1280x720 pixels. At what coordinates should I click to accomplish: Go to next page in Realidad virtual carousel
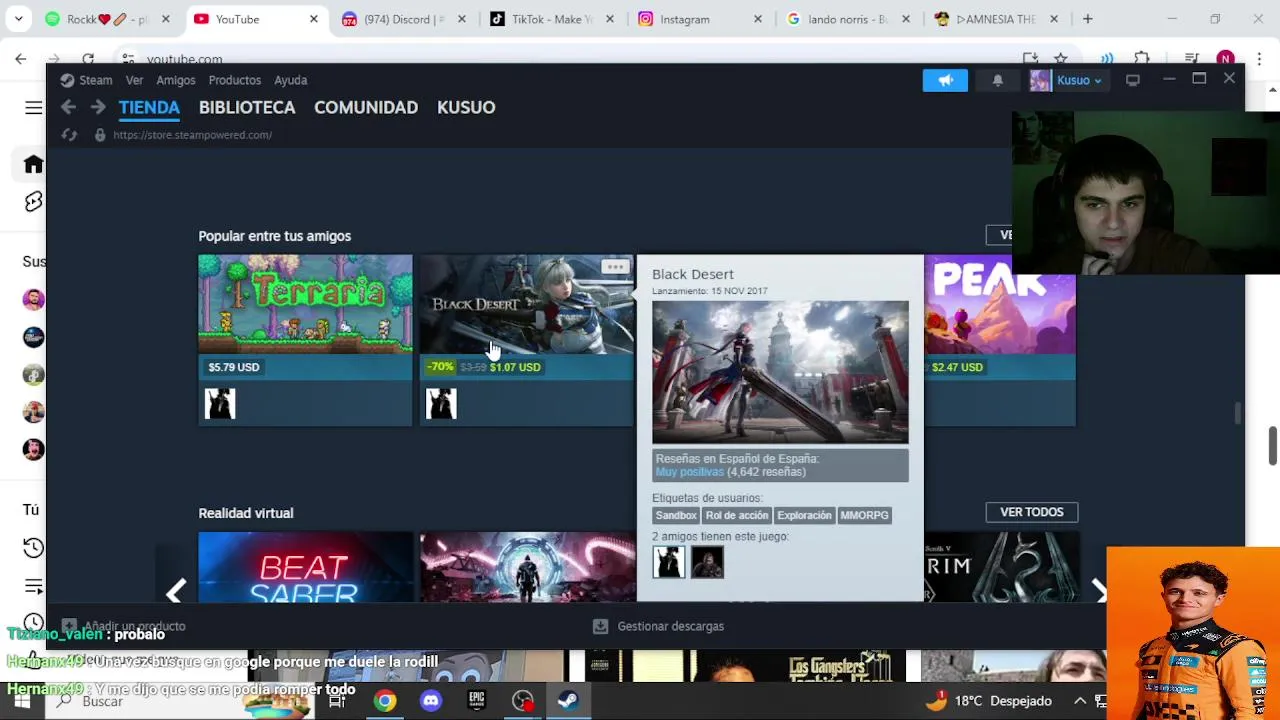point(1099,591)
